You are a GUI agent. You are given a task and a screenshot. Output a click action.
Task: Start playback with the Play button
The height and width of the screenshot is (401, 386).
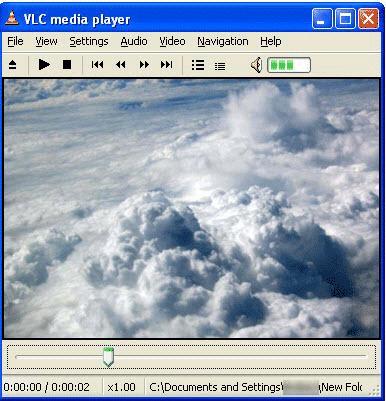tap(44, 64)
